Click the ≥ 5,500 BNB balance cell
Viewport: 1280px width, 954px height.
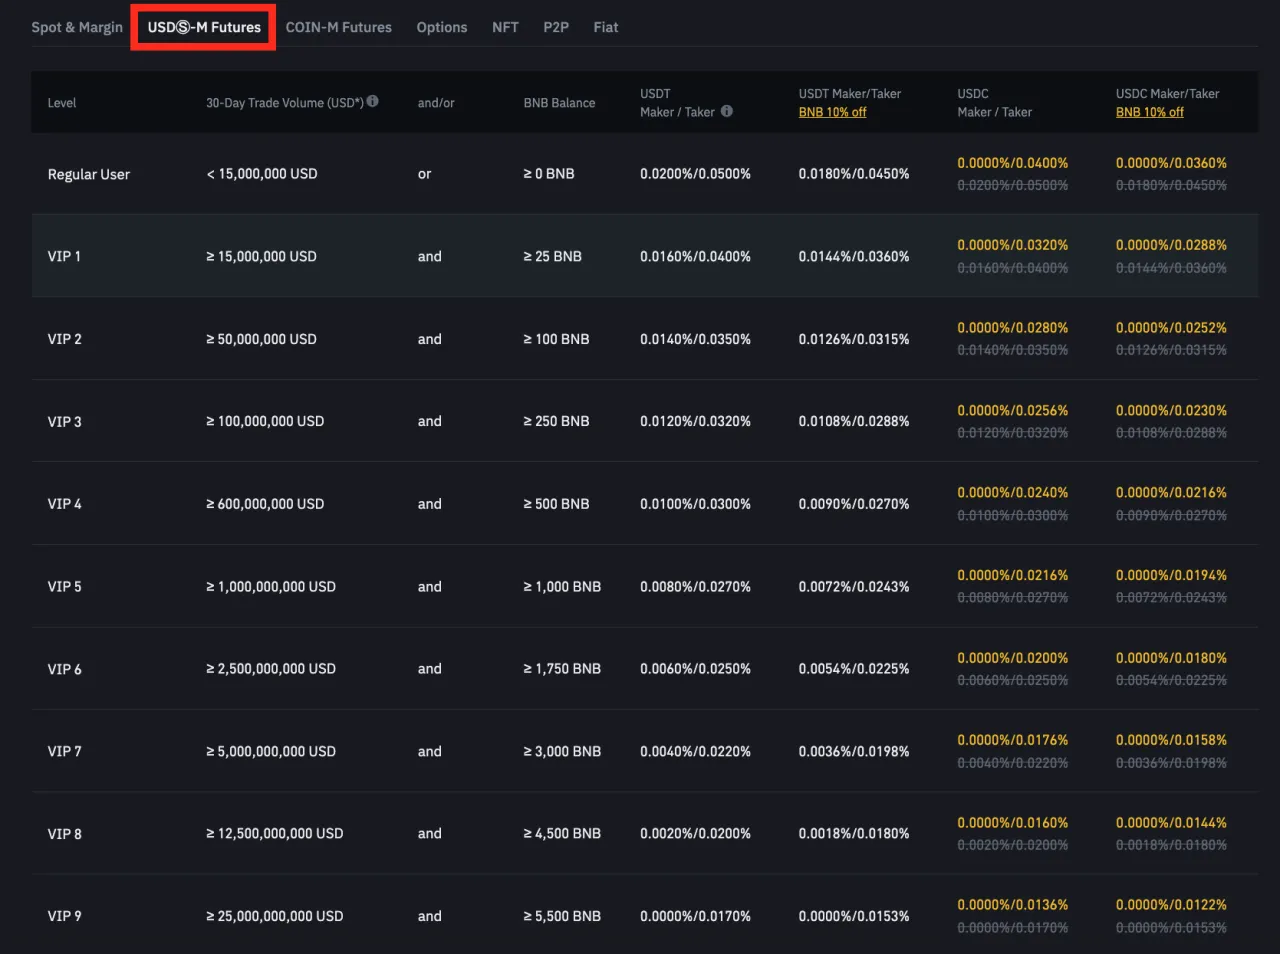click(562, 916)
